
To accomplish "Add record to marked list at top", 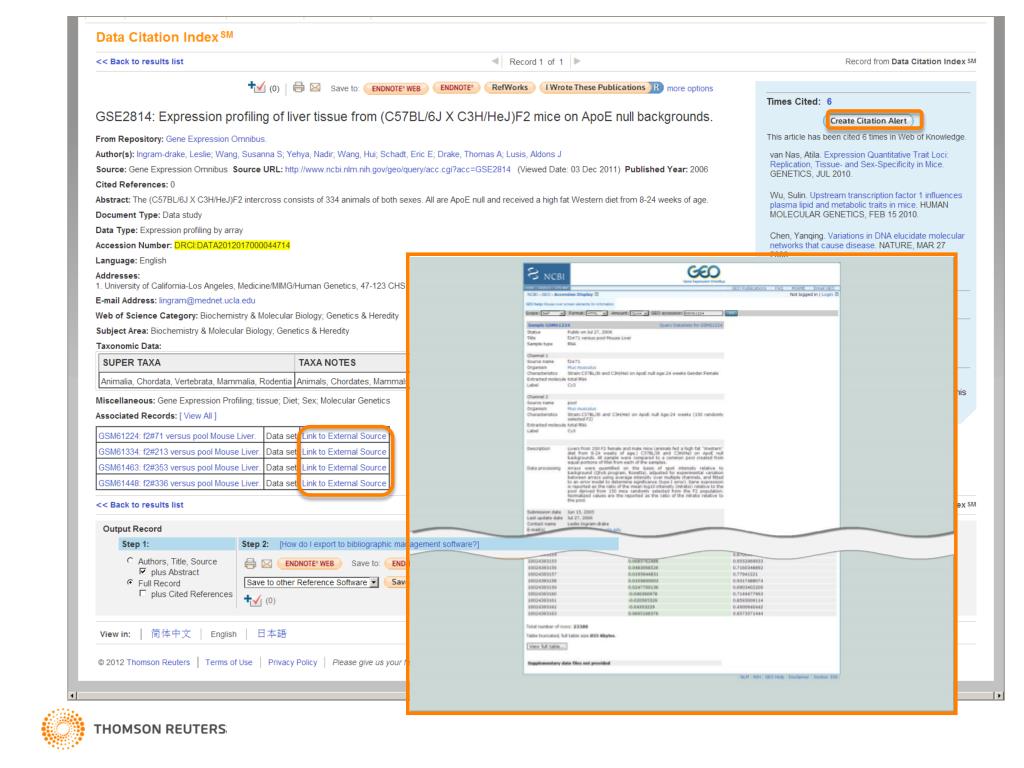I will click(256, 87).
